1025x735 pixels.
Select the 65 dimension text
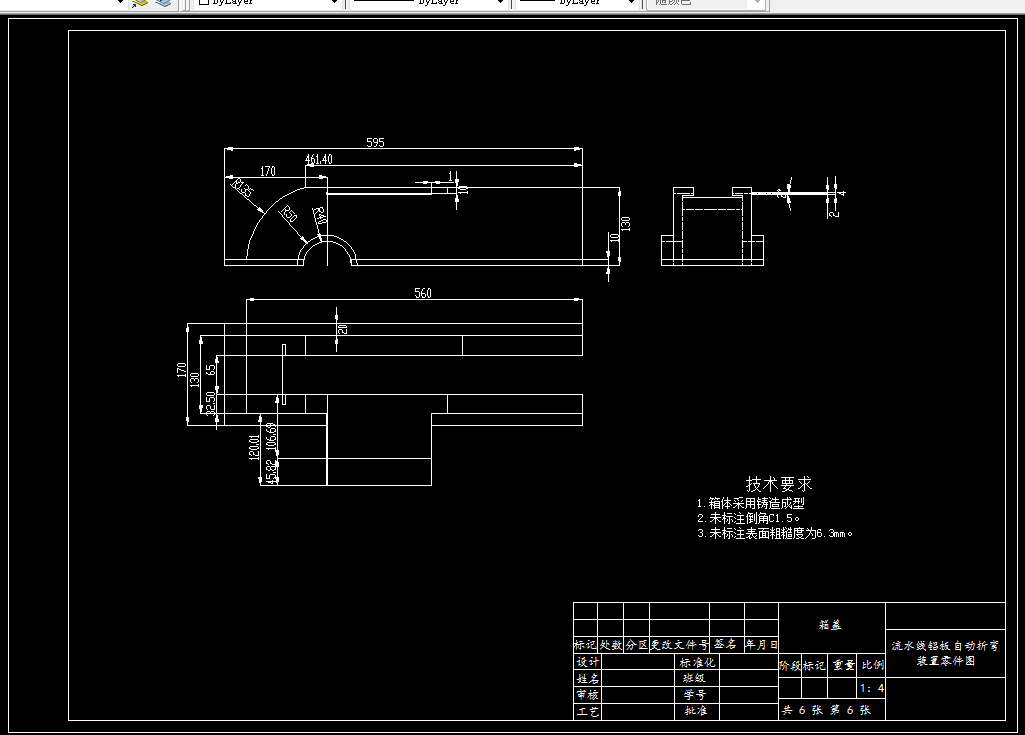coord(210,369)
